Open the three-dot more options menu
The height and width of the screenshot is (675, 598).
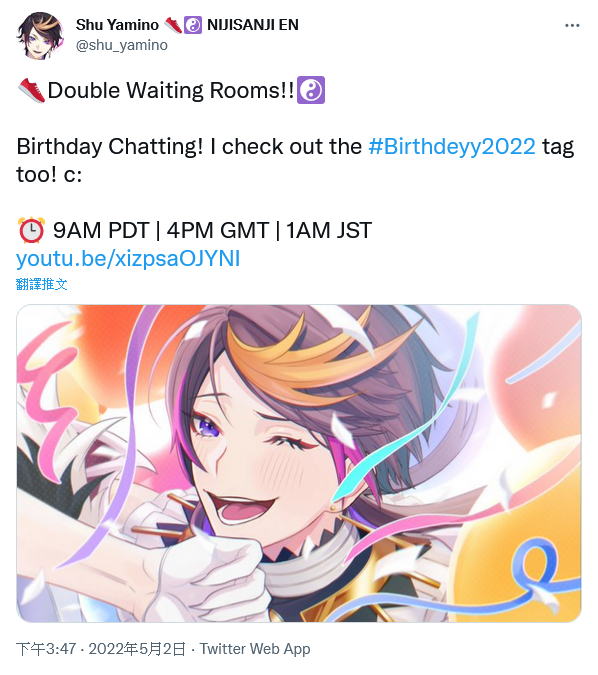[x=572, y=26]
